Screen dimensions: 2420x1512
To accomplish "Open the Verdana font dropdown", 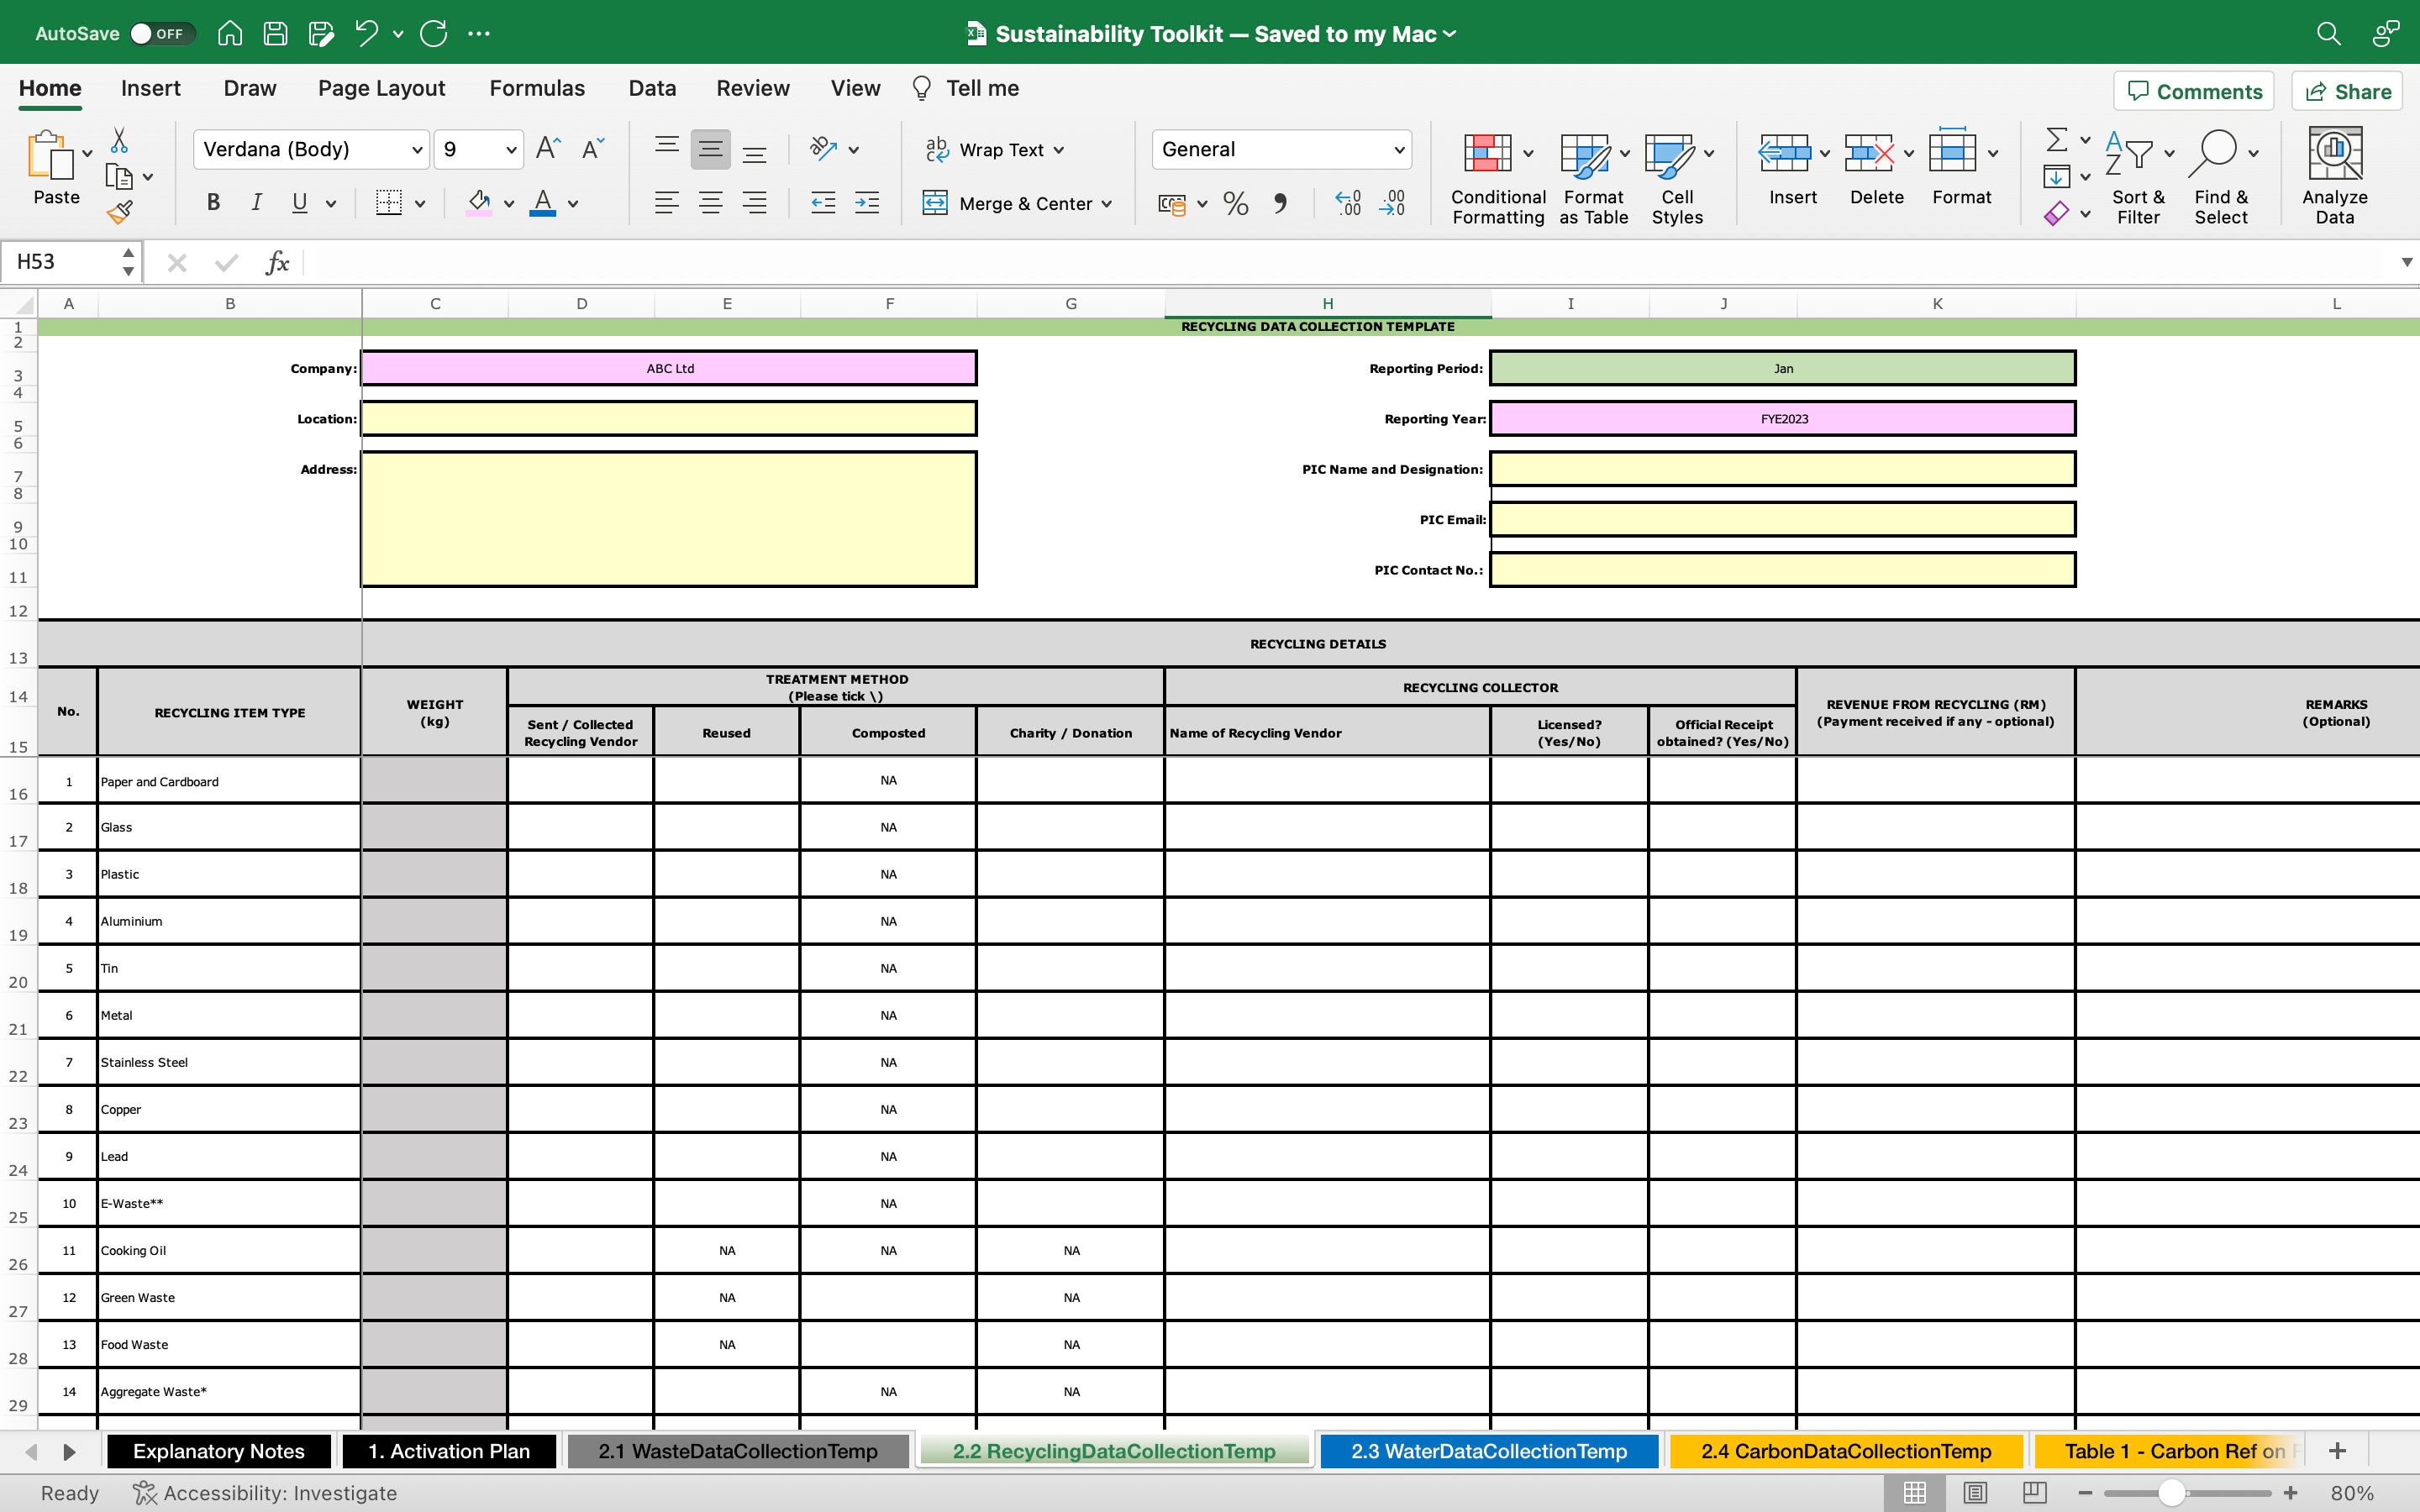I will tap(417, 149).
